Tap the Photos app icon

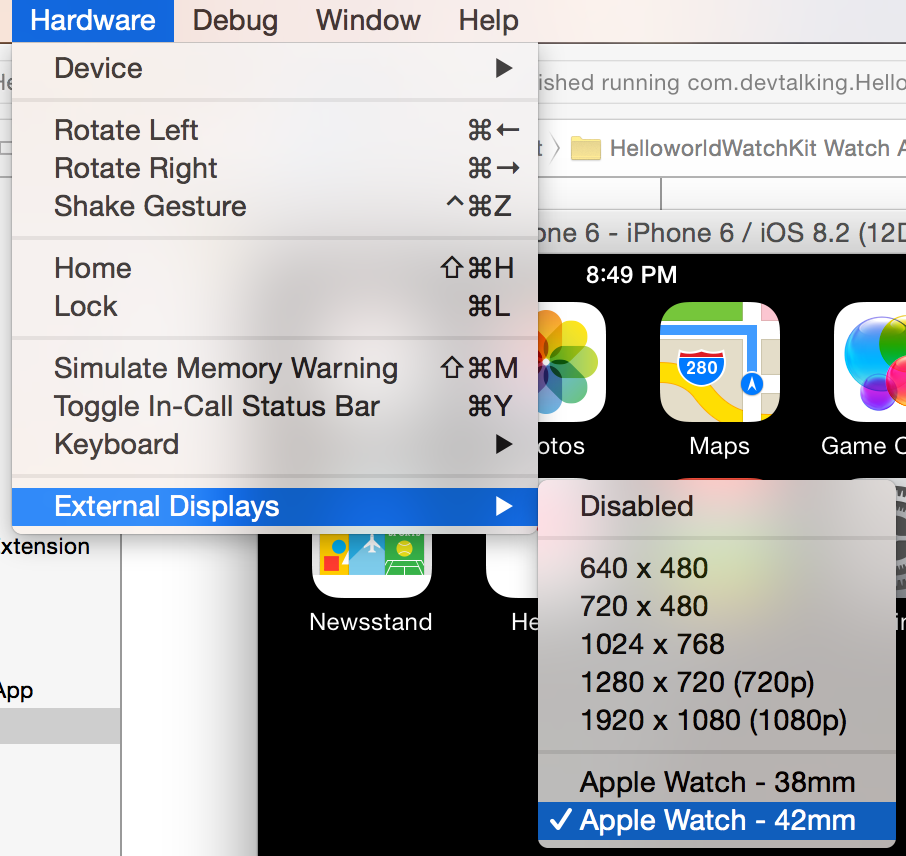571,362
